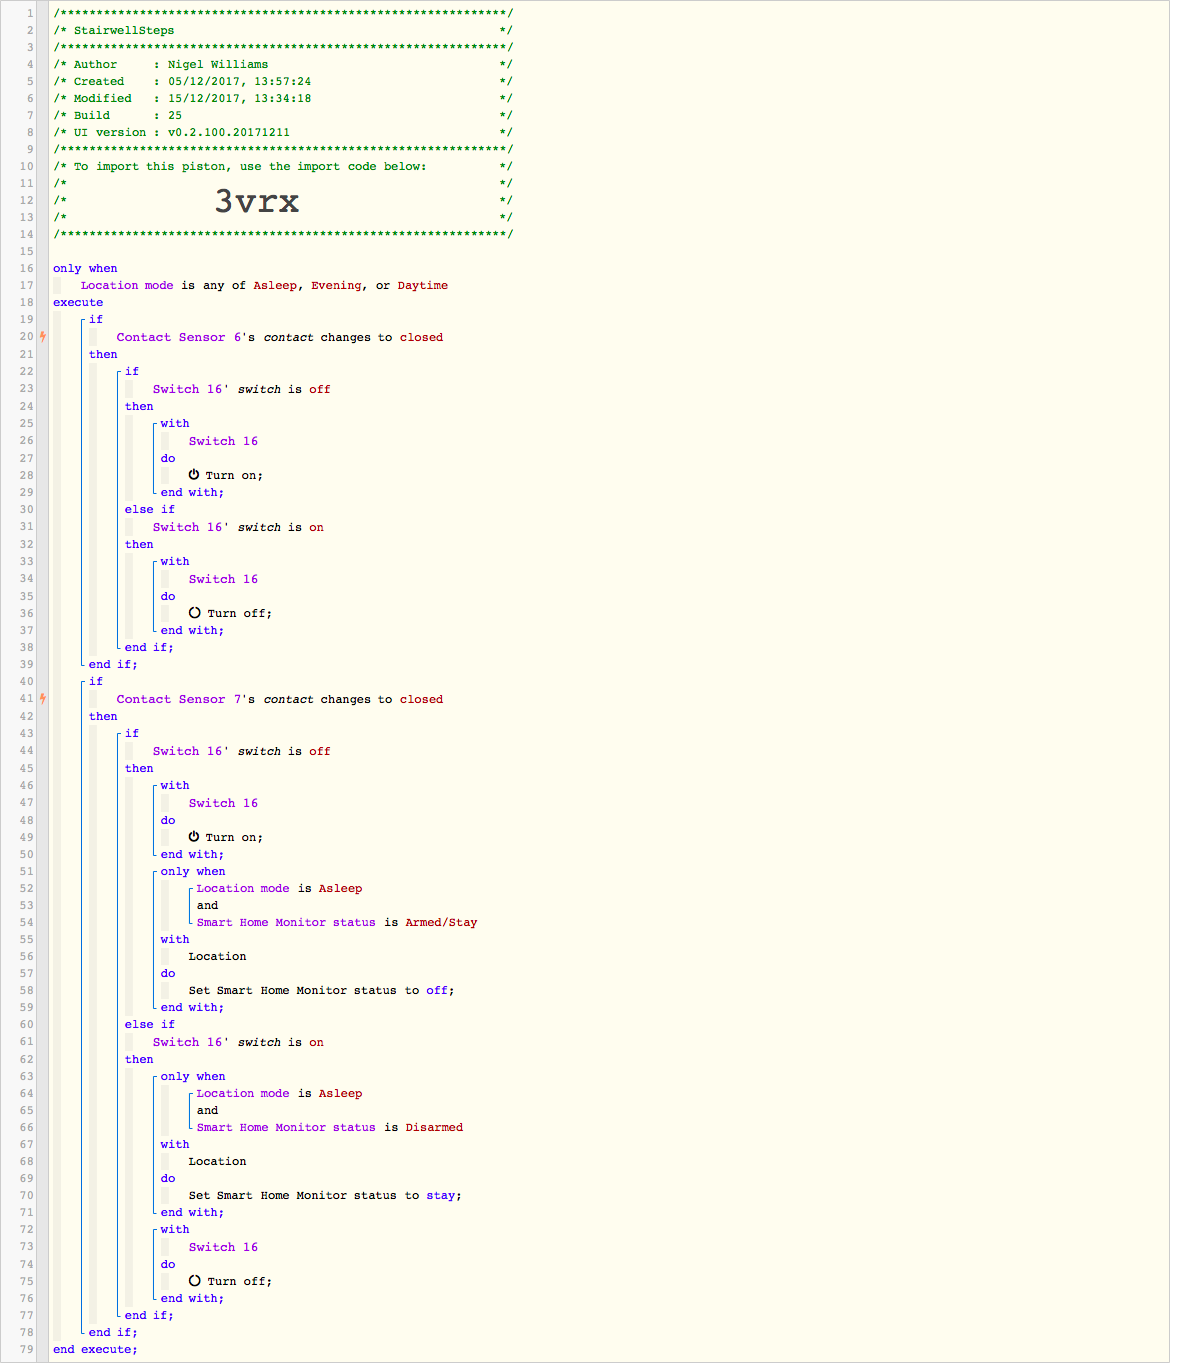Click 'Switch 16' in the condition on line 61
The height and width of the screenshot is (1371, 1178).
187,1042
